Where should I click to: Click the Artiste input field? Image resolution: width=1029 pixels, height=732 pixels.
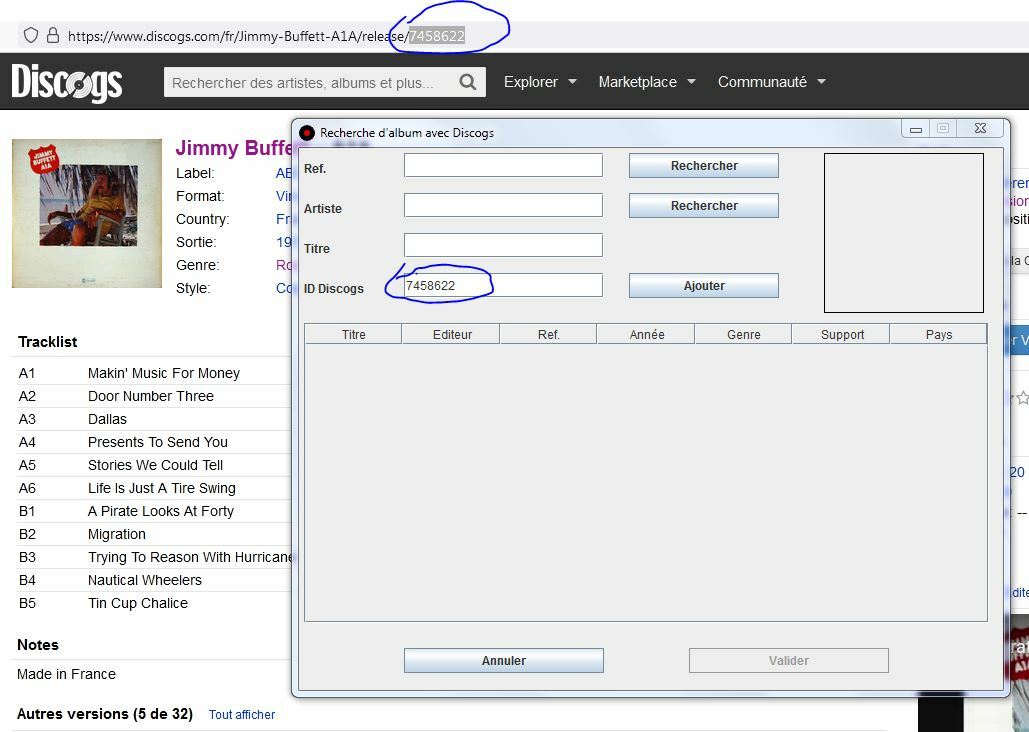tap(503, 205)
